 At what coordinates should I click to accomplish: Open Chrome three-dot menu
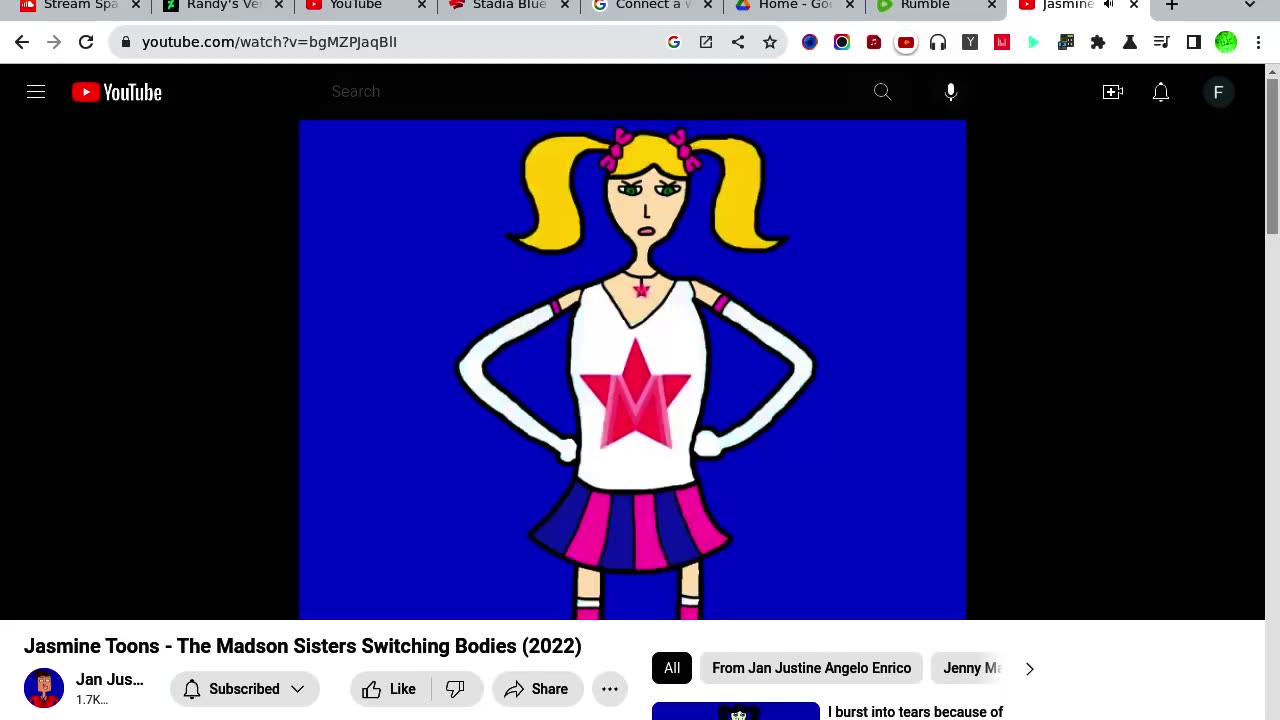(x=1258, y=42)
